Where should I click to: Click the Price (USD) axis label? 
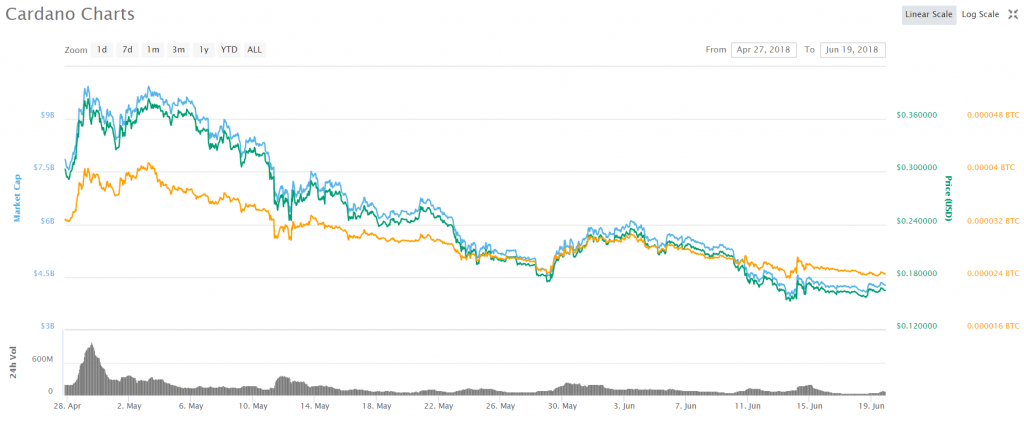[x=948, y=198]
